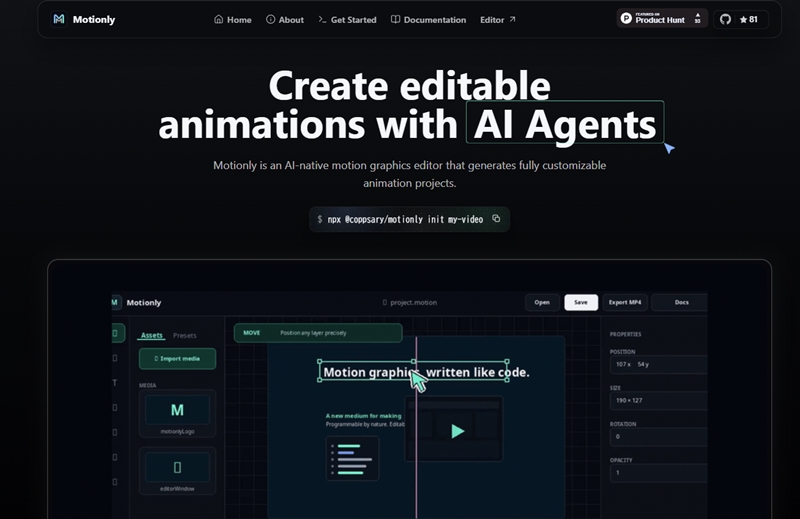Open the GitHub stars button
The height and width of the screenshot is (519, 800).
[x=740, y=19]
